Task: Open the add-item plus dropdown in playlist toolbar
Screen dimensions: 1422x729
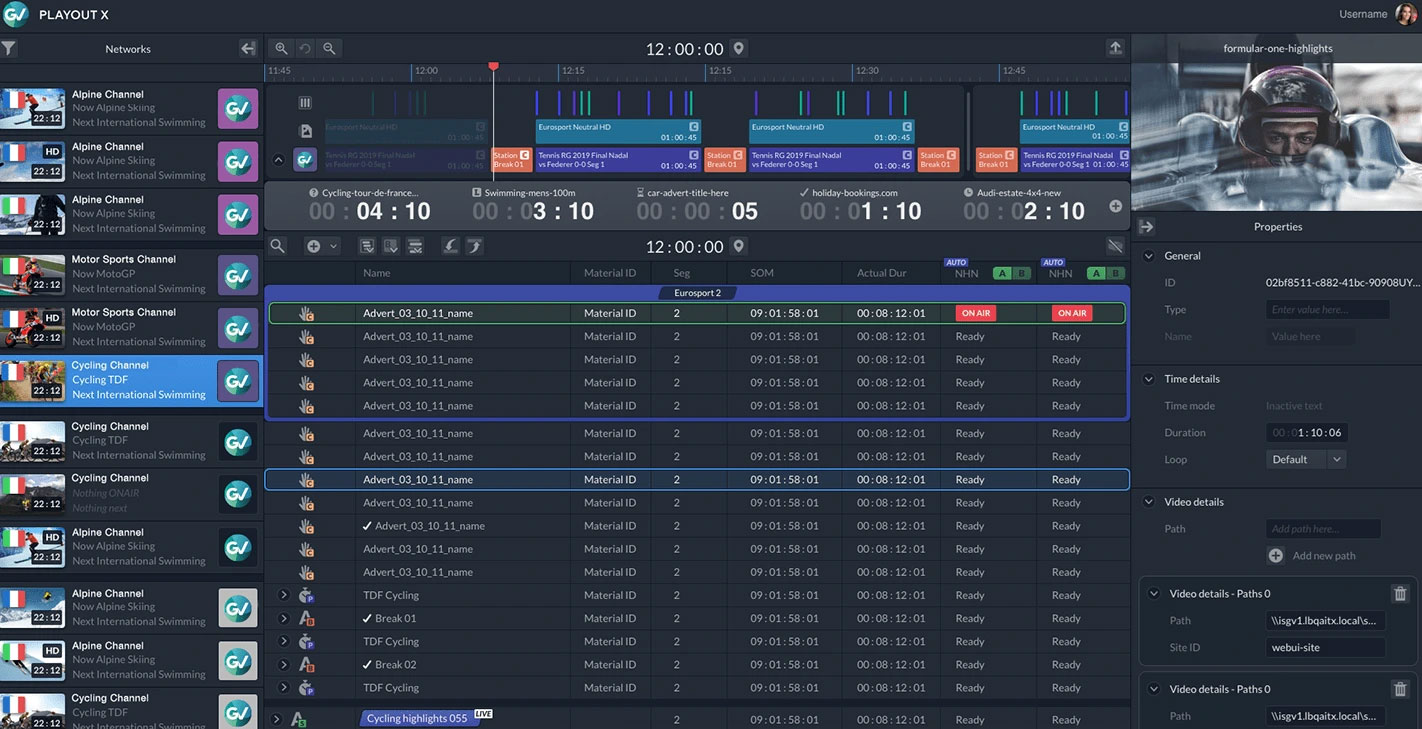Action: click(x=322, y=246)
